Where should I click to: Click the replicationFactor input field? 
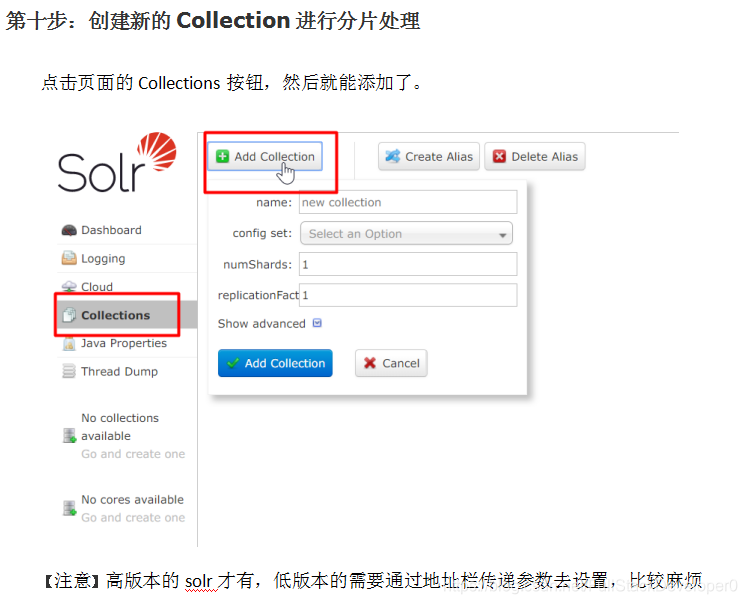408,295
